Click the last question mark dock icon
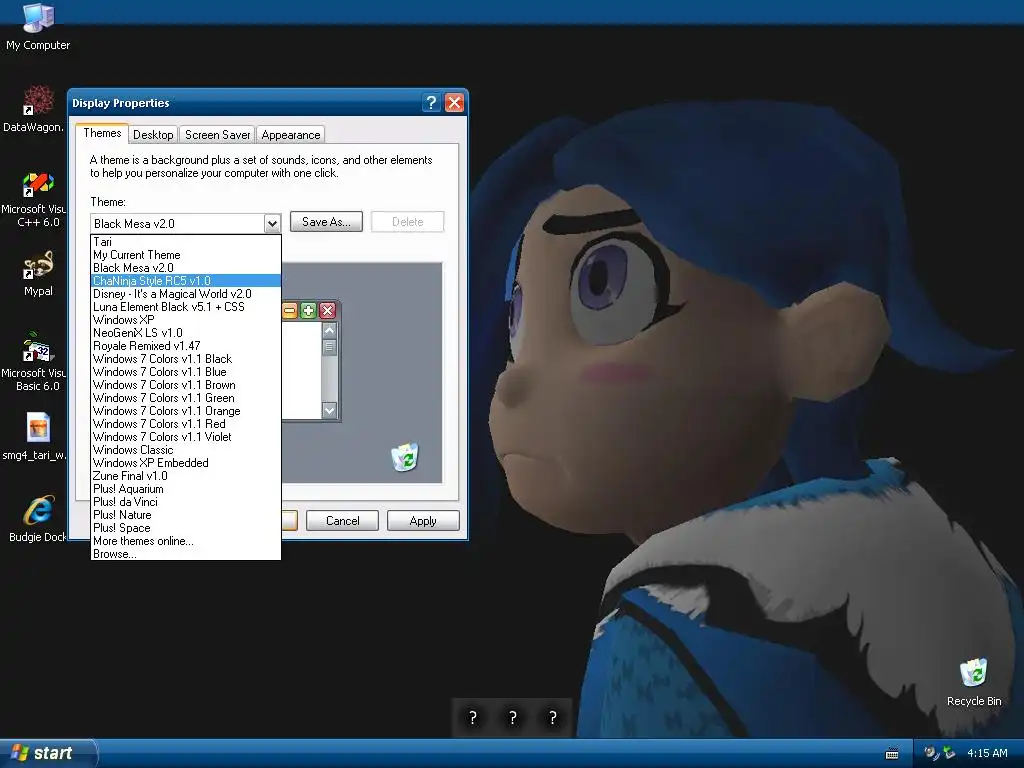The image size is (1024, 768). pyautogui.click(x=552, y=718)
